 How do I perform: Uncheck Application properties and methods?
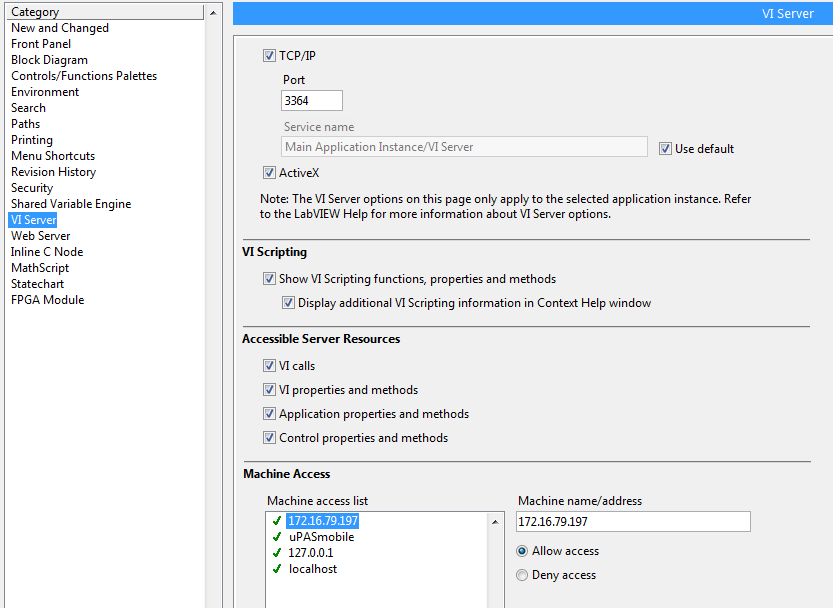[269, 413]
